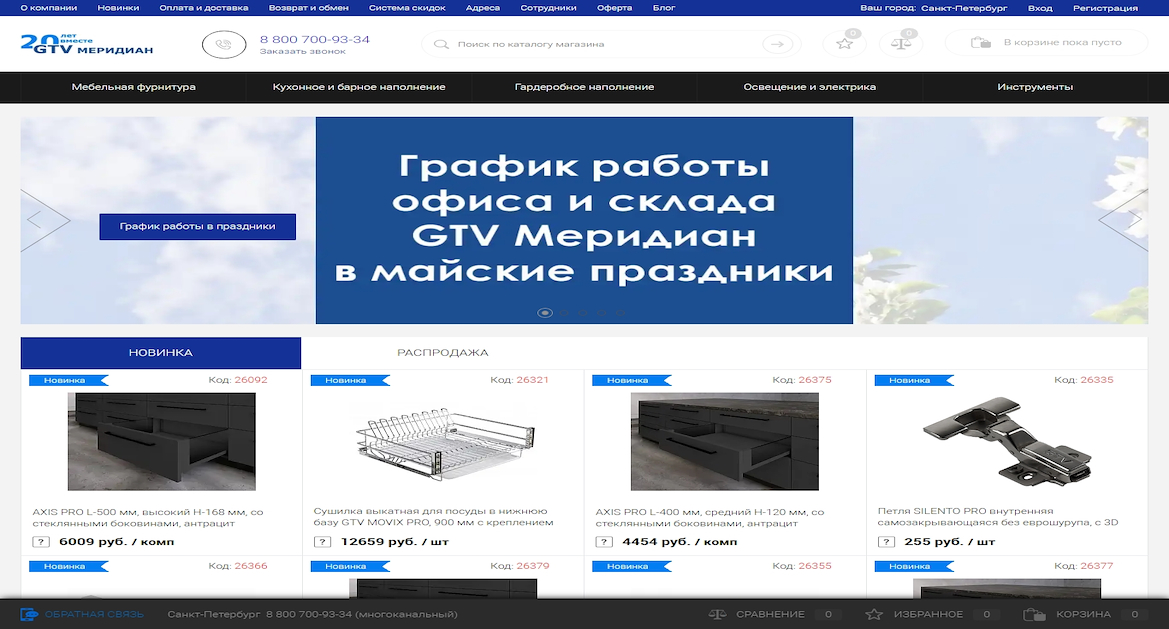Click the Вход login link
Viewport: 1169px width, 629px height.
point(1040,8)
